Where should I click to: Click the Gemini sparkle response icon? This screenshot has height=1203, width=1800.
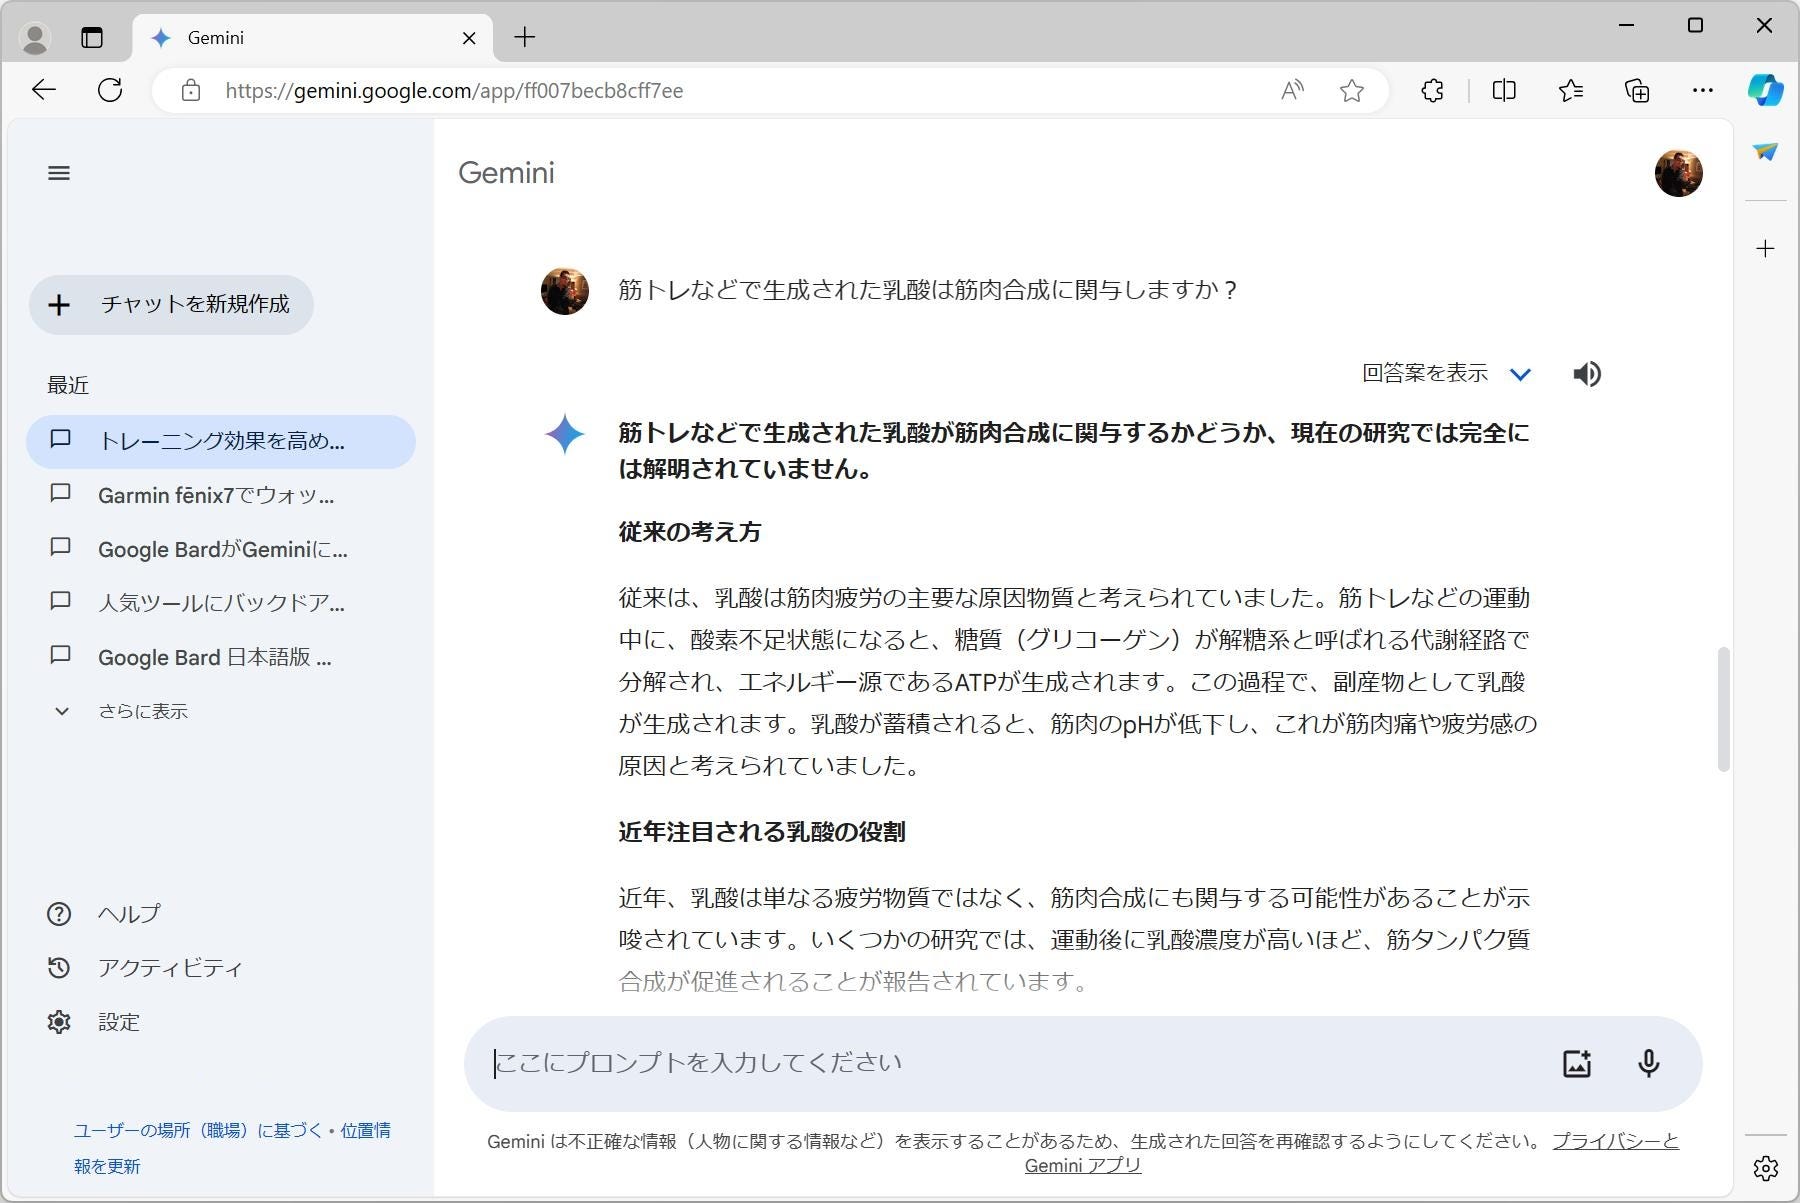pyautogui.click(x=565, y=434)
